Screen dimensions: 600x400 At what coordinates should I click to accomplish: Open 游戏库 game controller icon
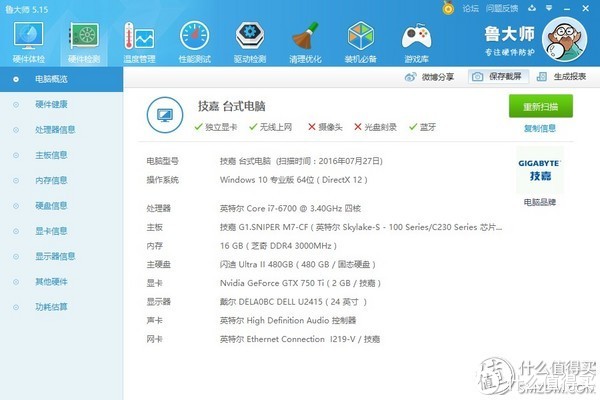click(416, 42)
